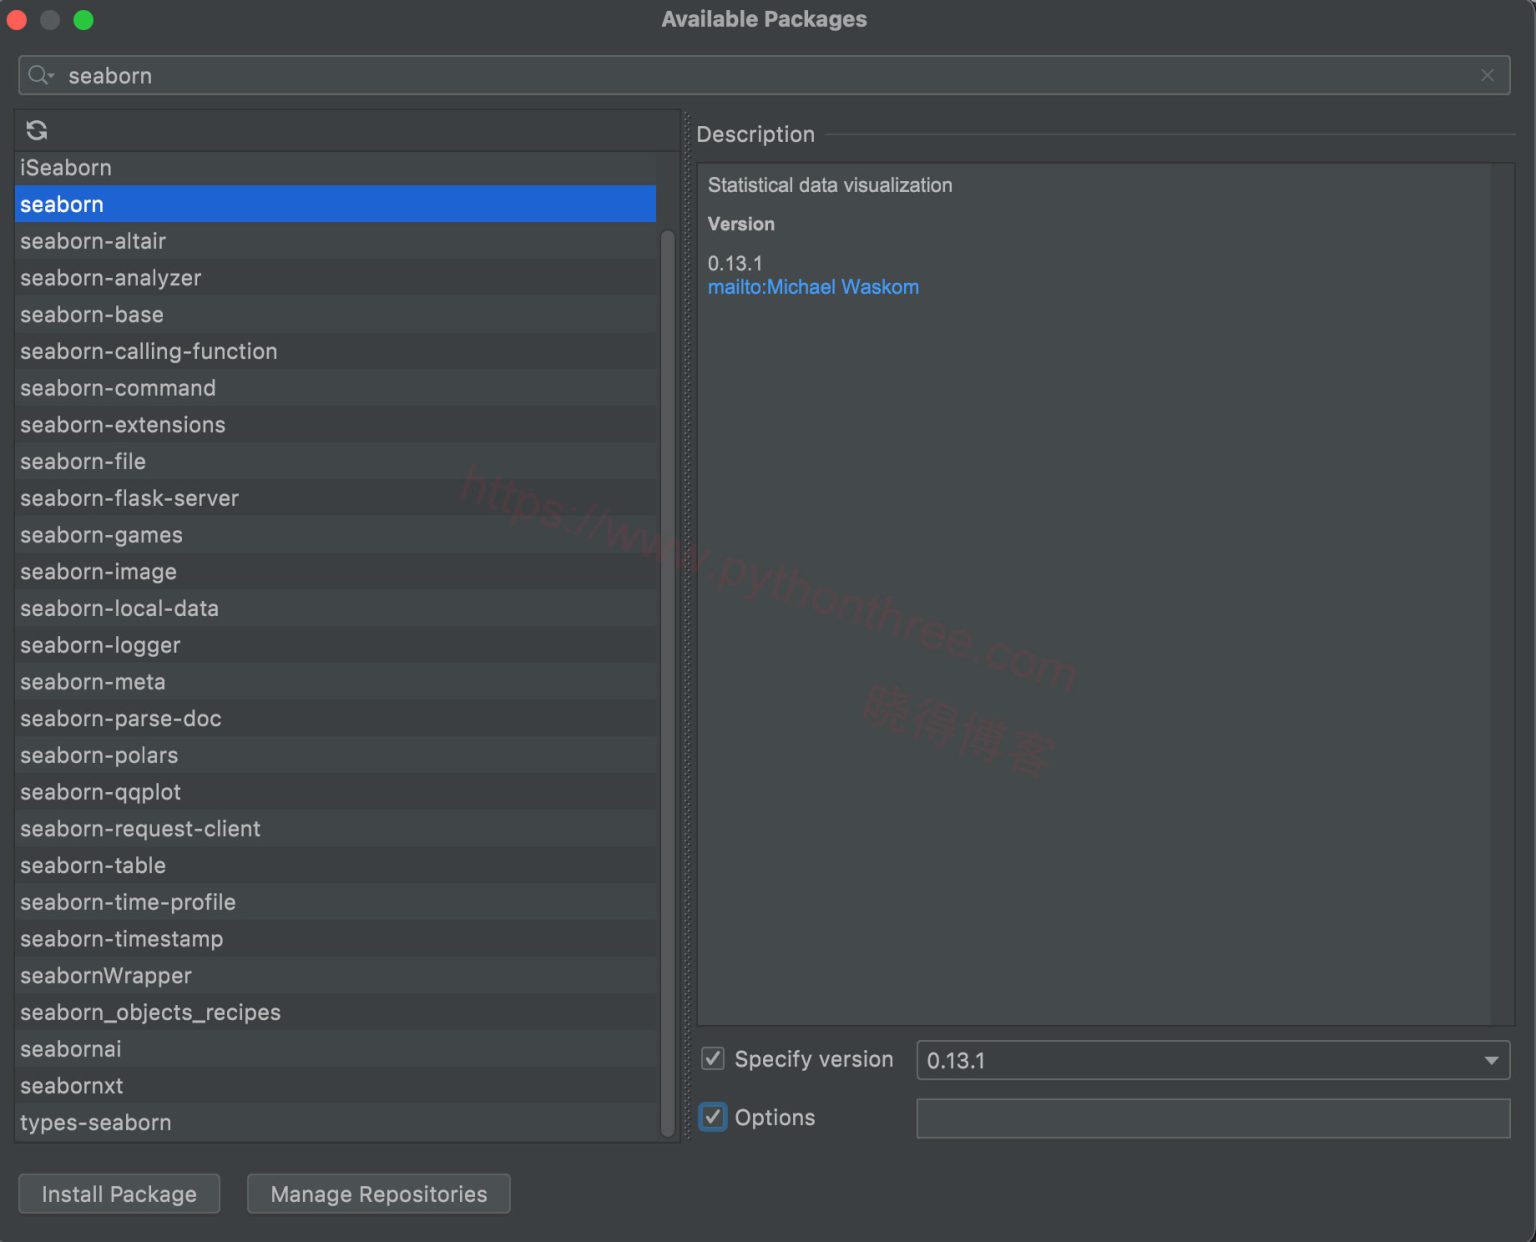Select the seaborn-polars package

(x=99, y=755)
